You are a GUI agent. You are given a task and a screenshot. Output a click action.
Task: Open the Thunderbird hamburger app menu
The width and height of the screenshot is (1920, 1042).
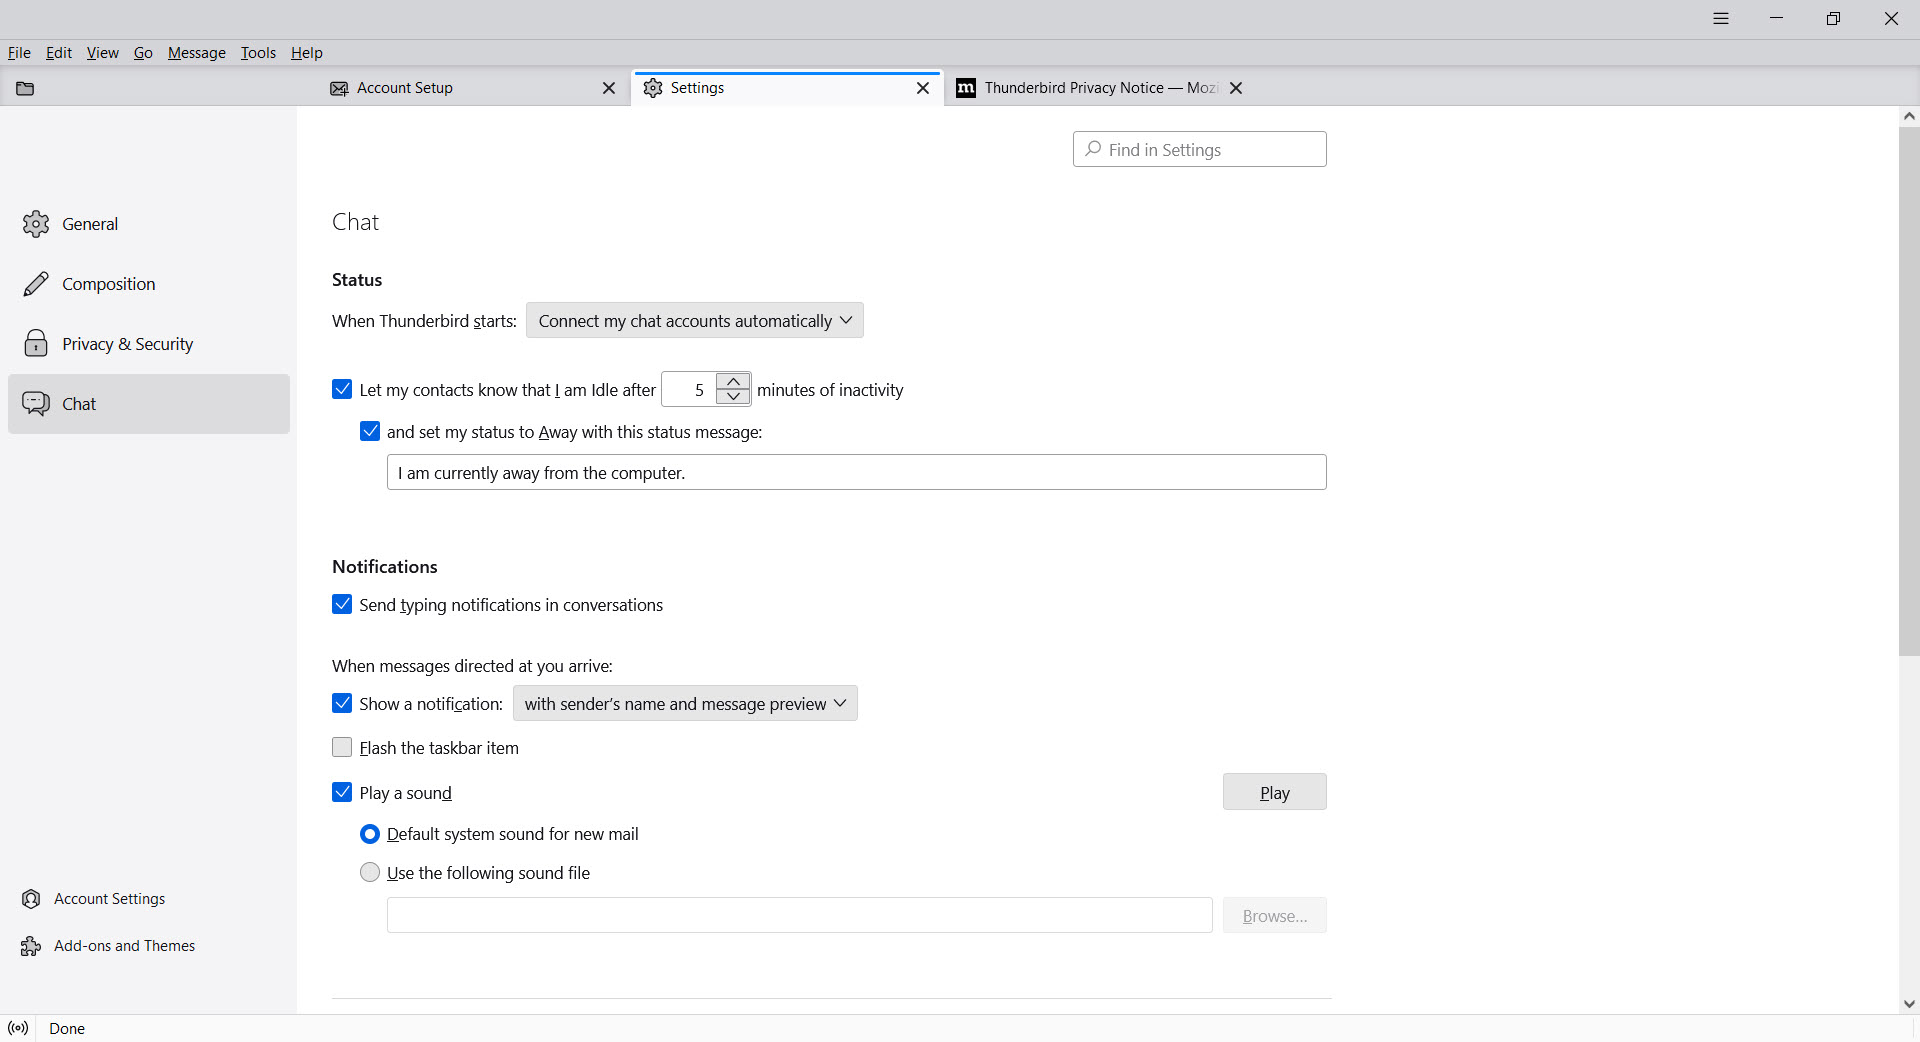[x=1720, y=19]
